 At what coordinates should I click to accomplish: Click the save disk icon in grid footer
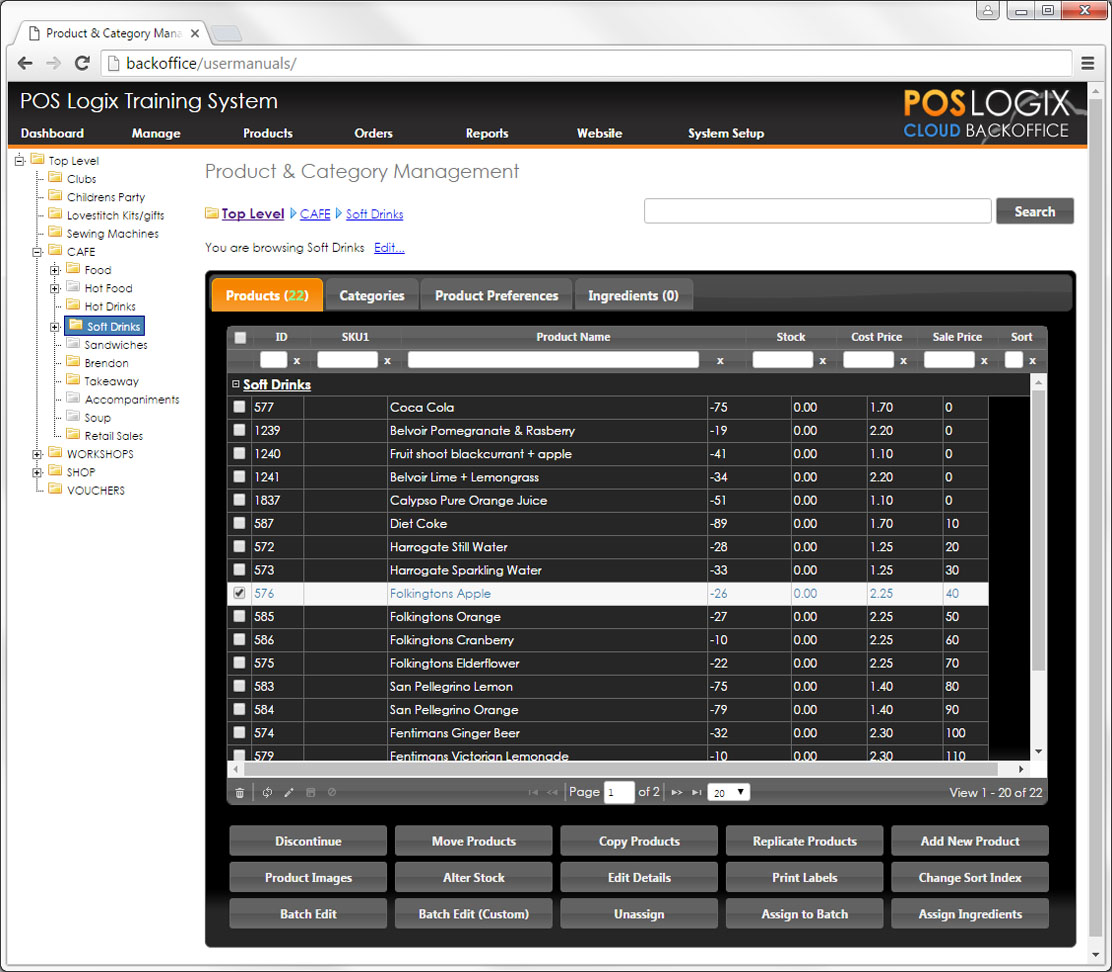(311, 793)
